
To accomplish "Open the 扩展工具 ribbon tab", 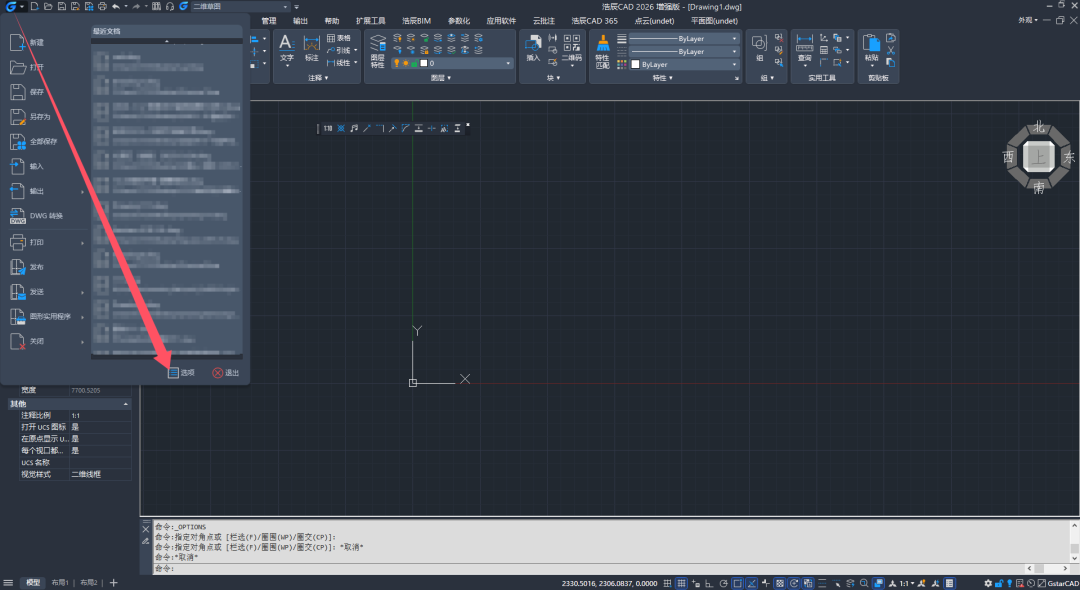I will pyautogui.click(x=371, y=21).
